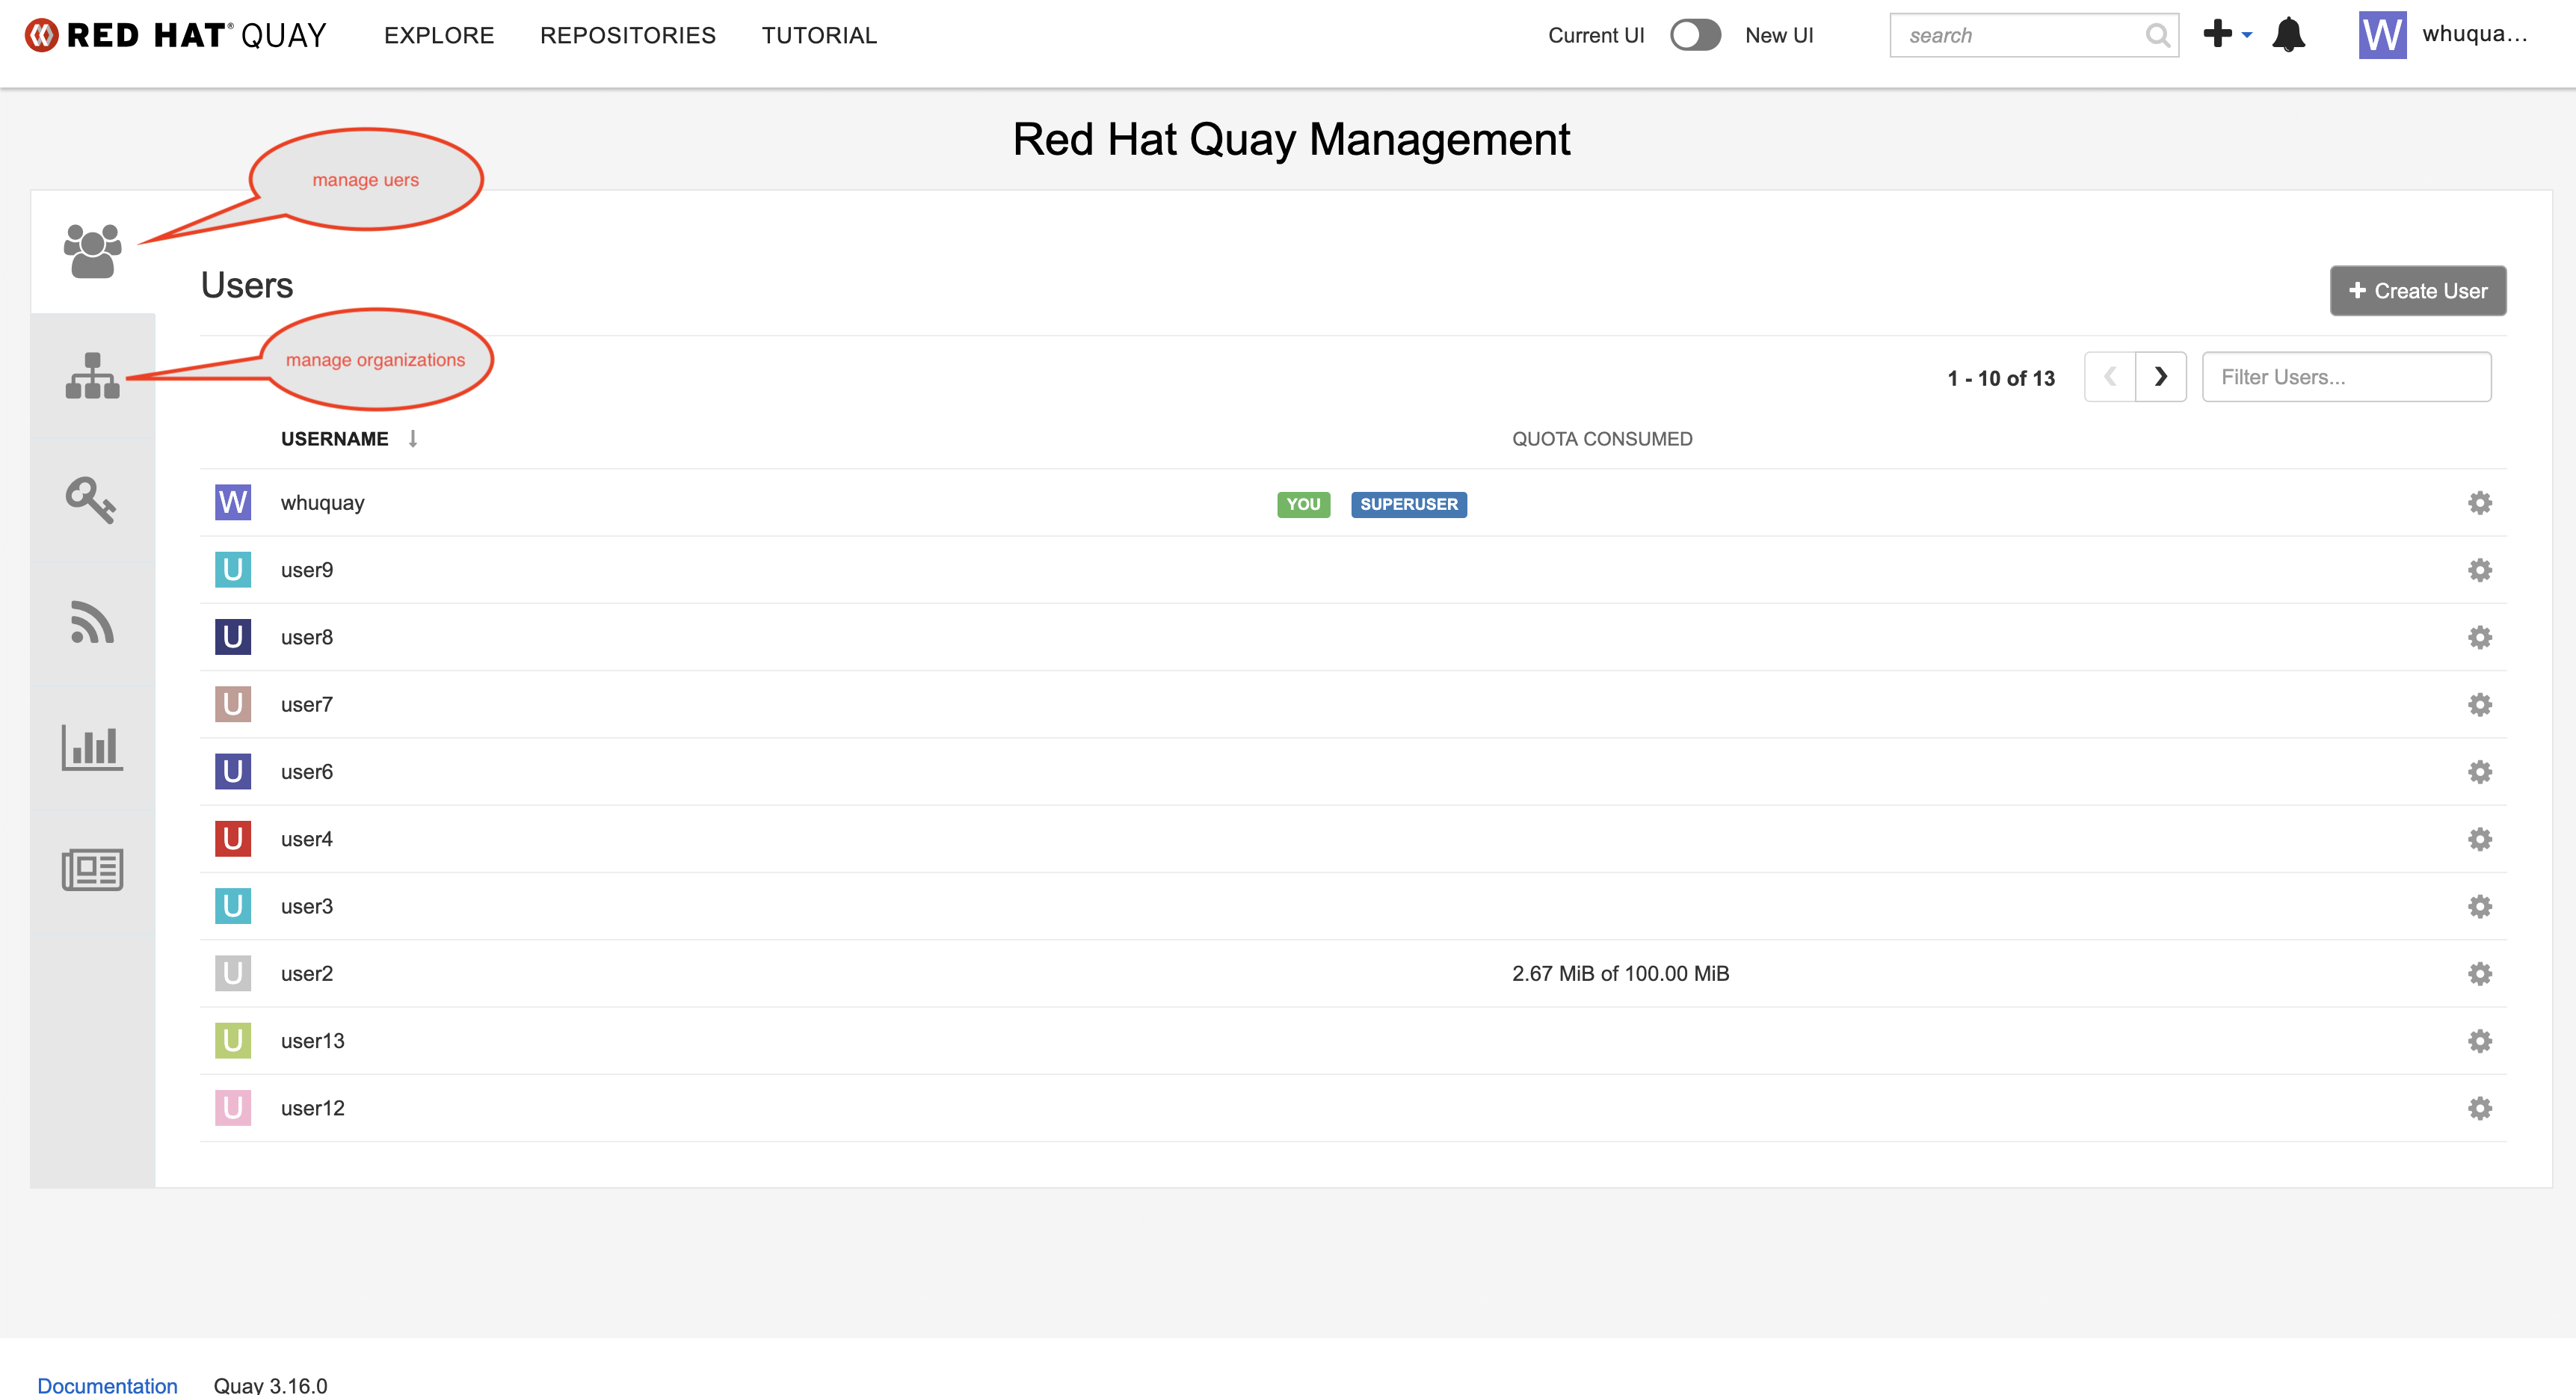Sort by the Username column header
The height and width of the screenshot is (1395, 2576).
pos(335,439)
